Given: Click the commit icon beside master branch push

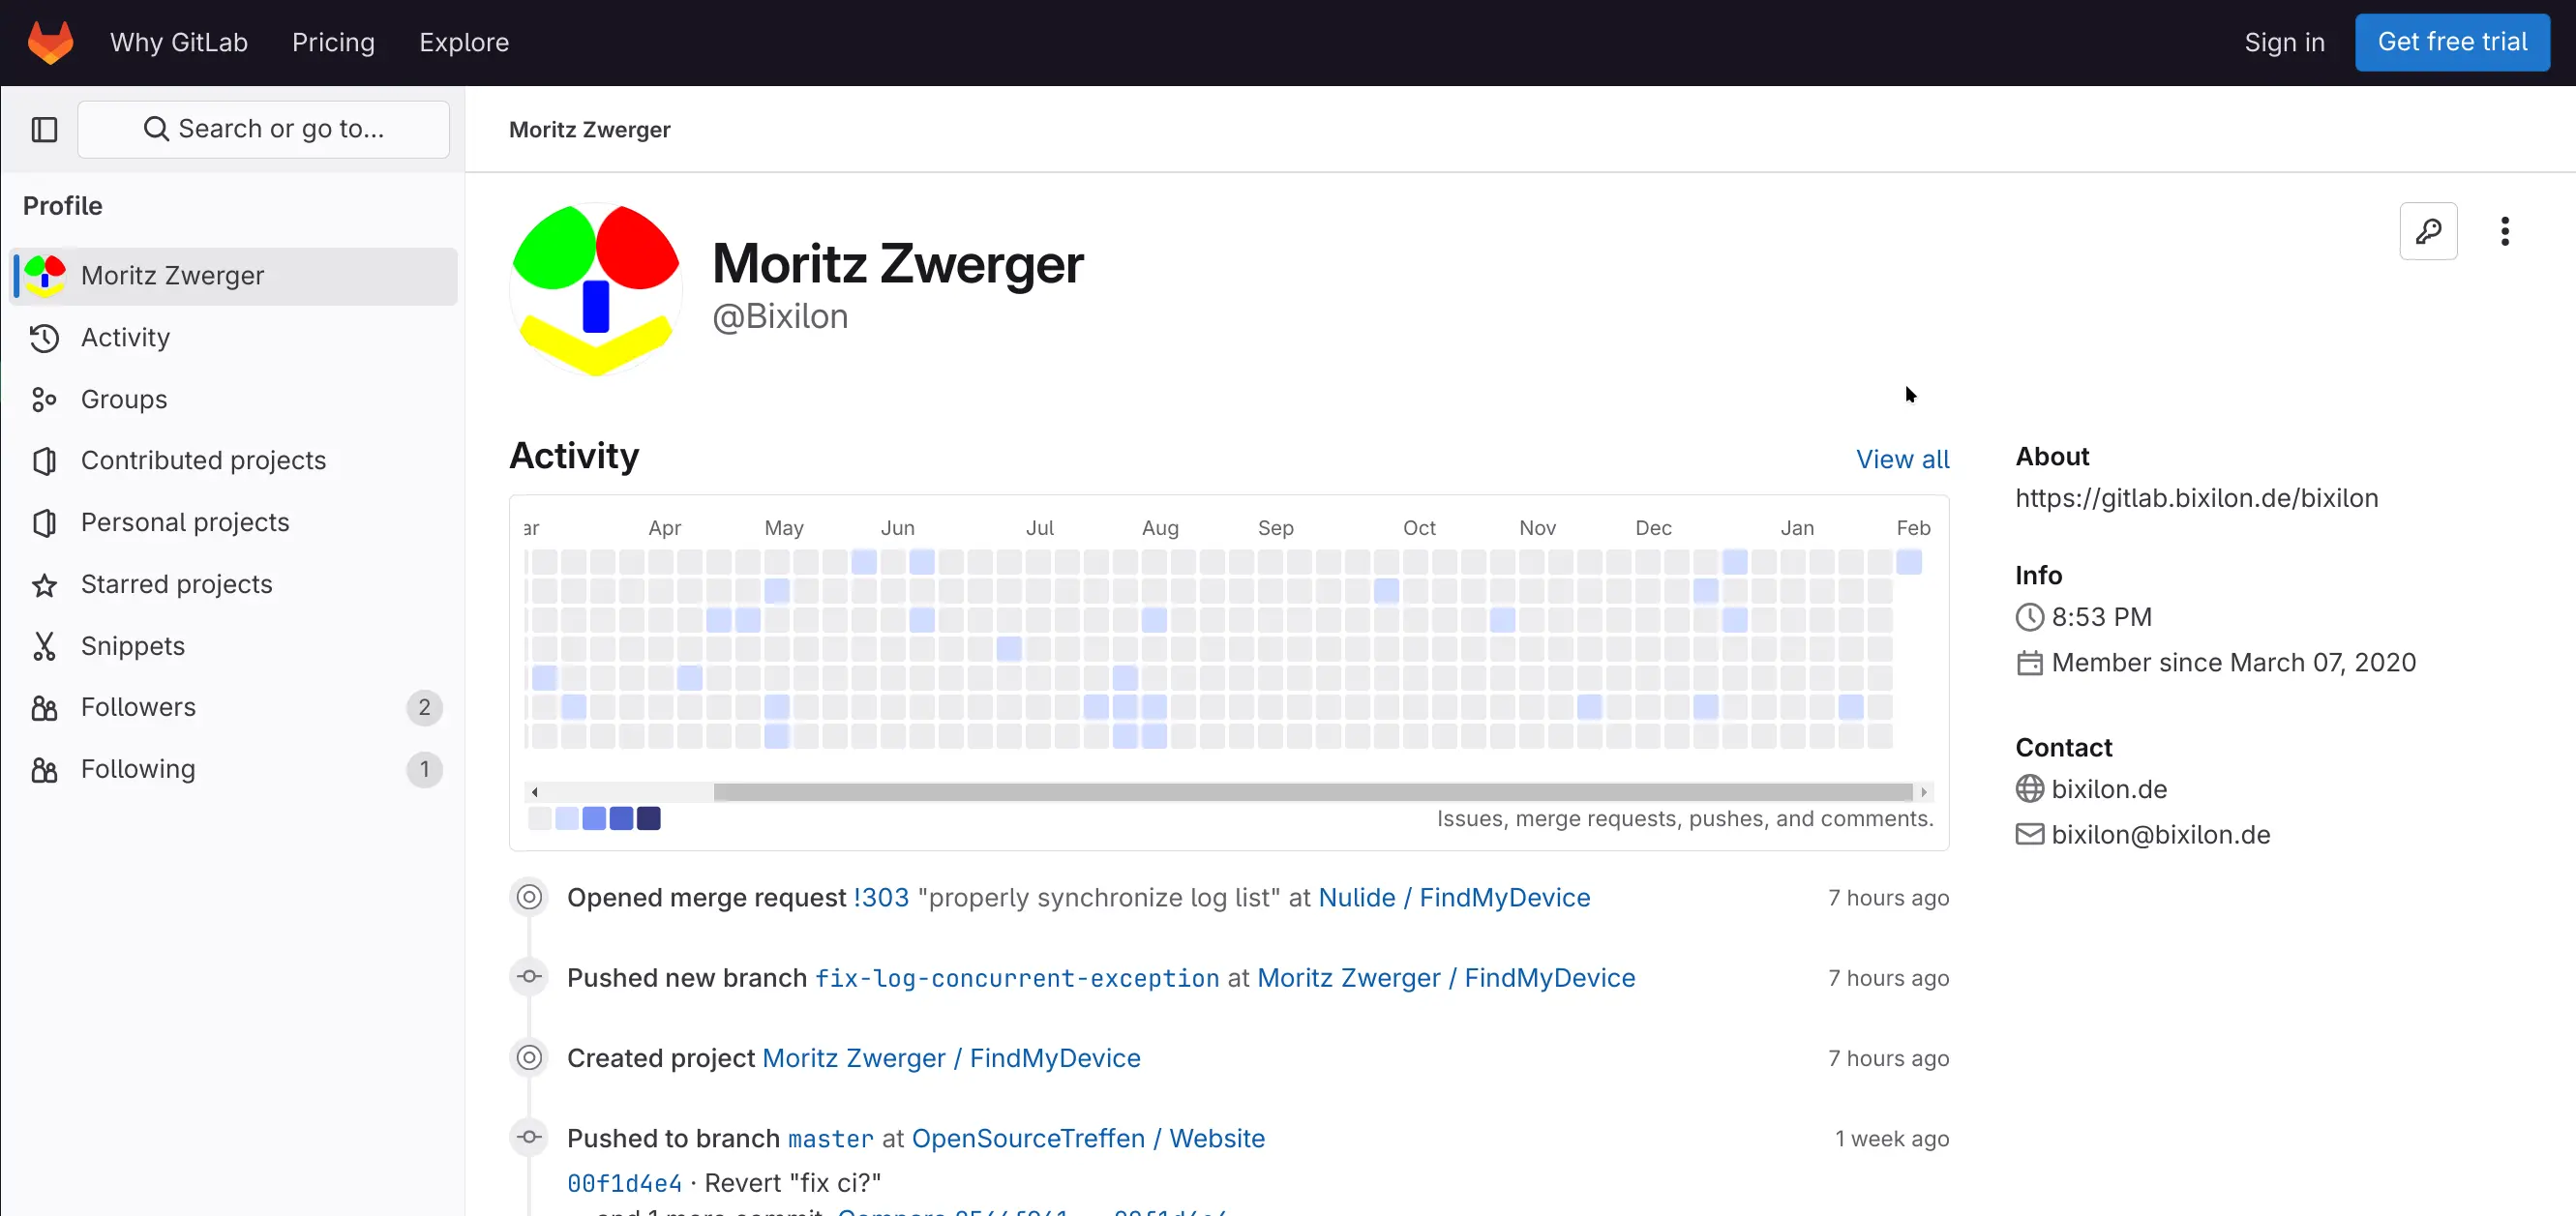Looking at the screenshot, I should (529, 1137).
